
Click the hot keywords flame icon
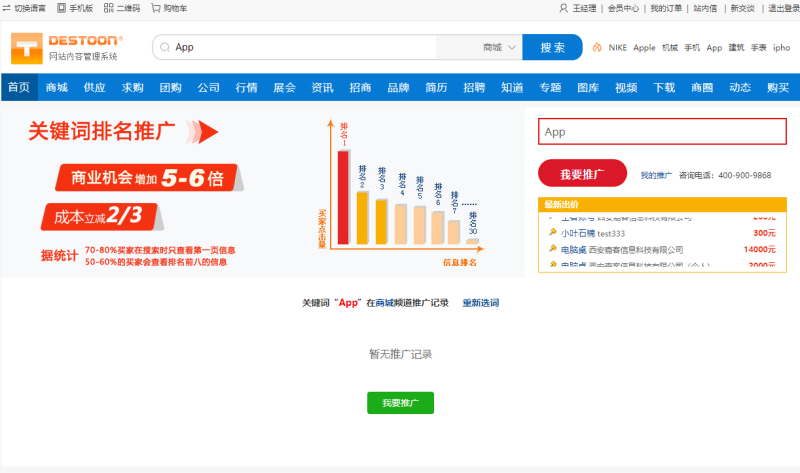click(596, 47)
